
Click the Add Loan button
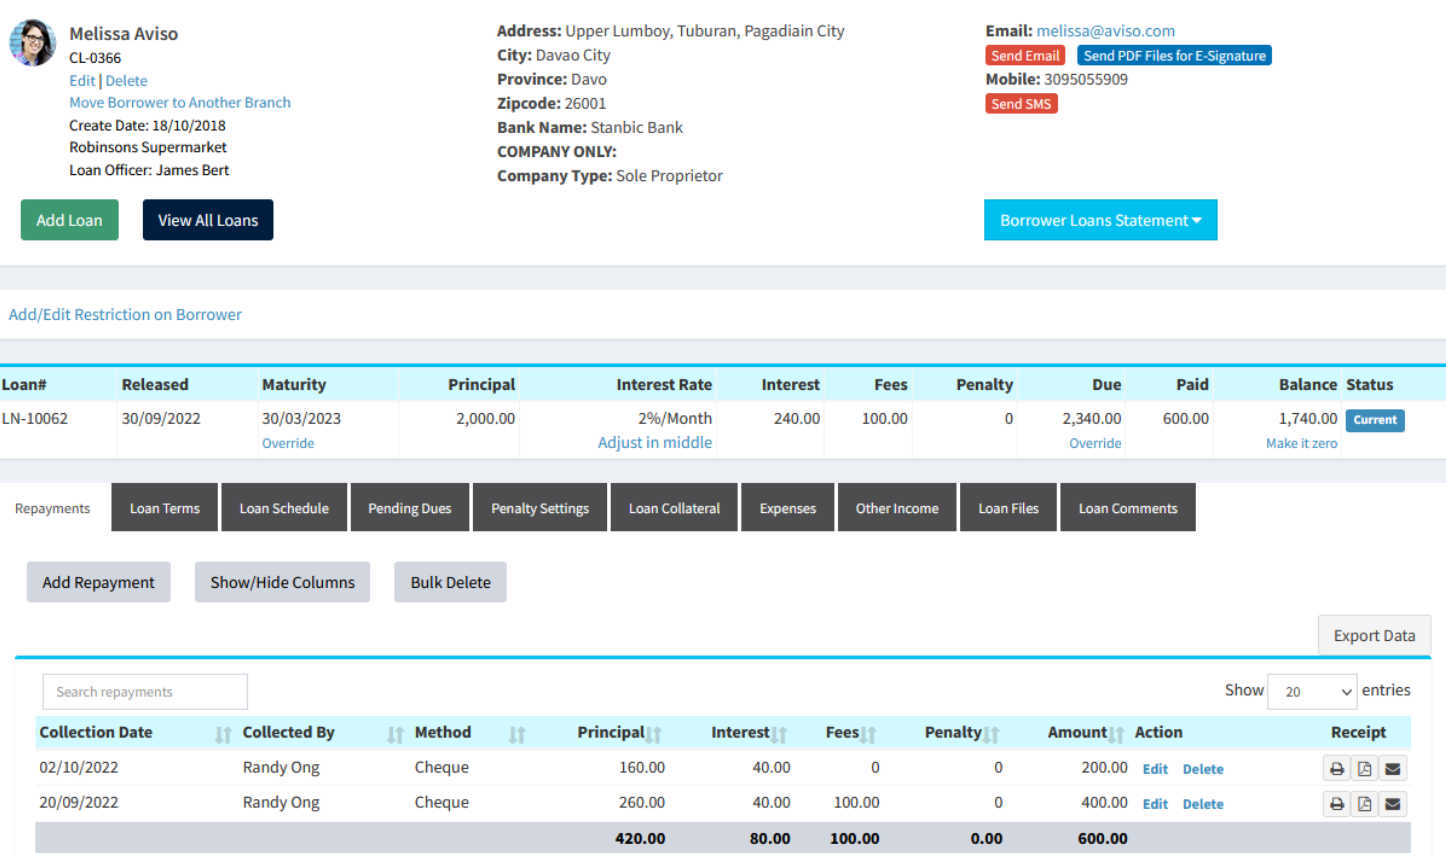(x=69, y=219)
